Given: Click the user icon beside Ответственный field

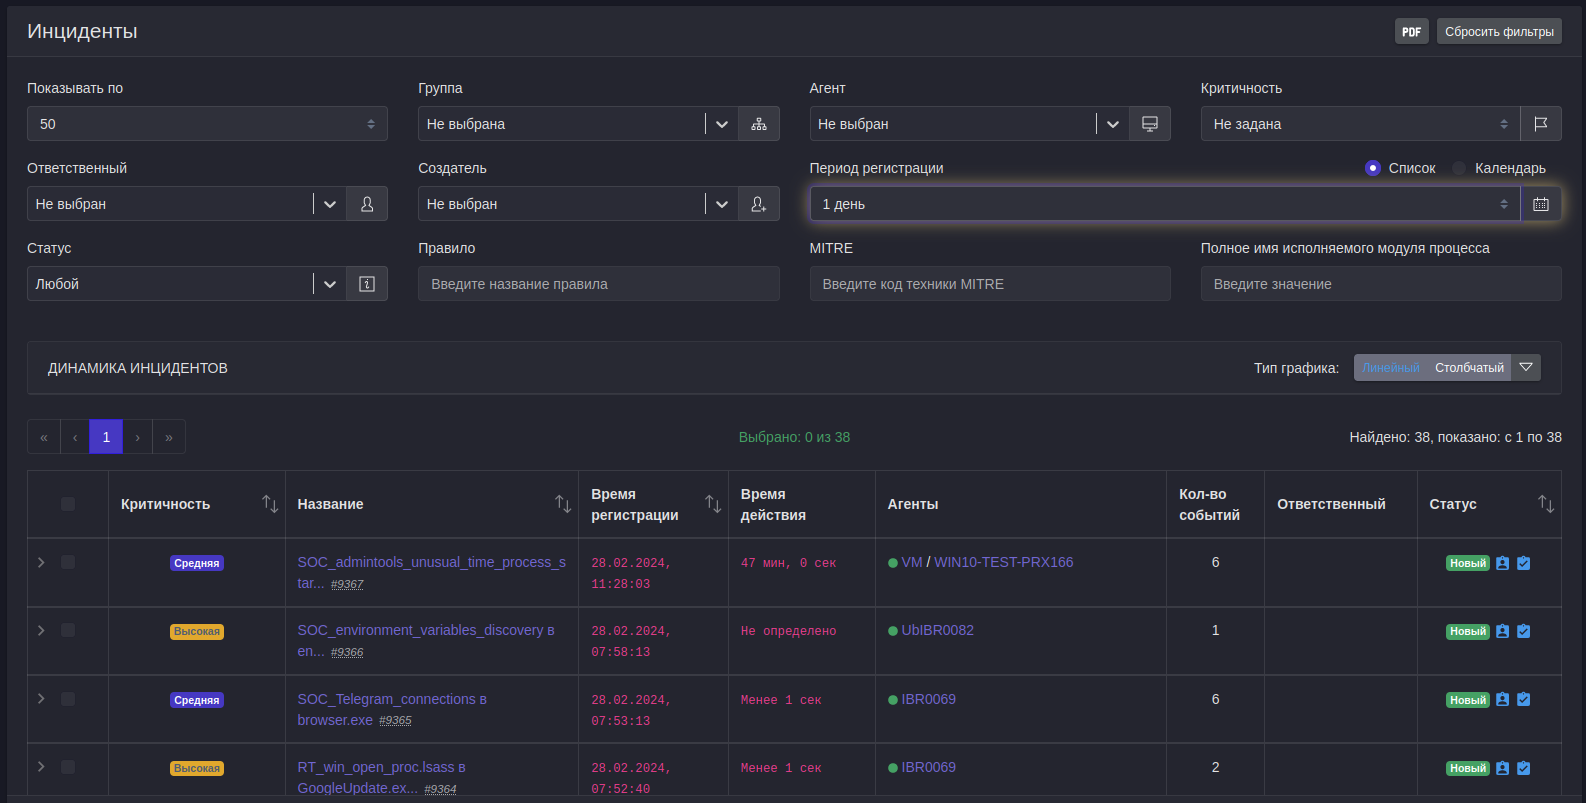Looking at the screenshot, I should (x=367, y=204).
